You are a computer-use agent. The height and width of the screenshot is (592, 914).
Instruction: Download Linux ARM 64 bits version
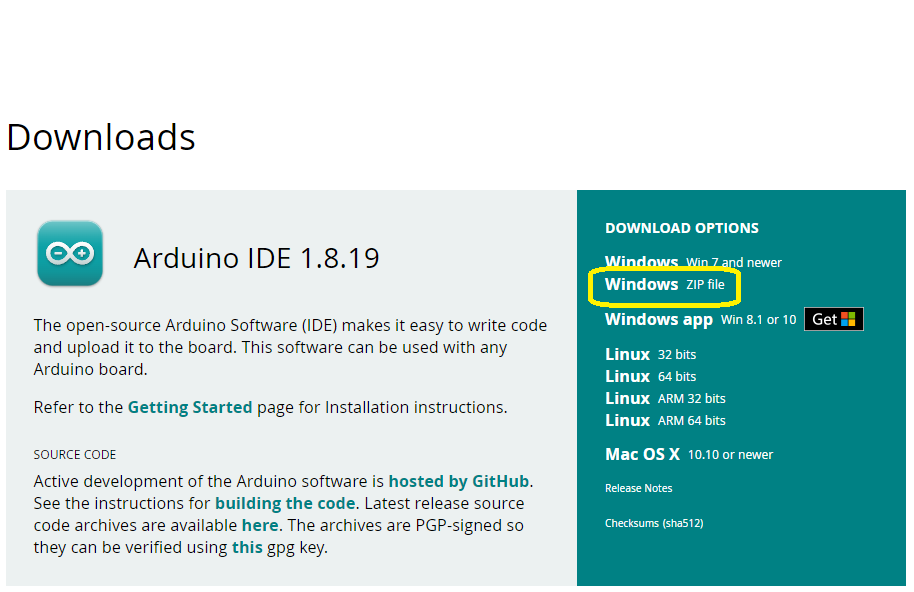(x=665, y=421)
